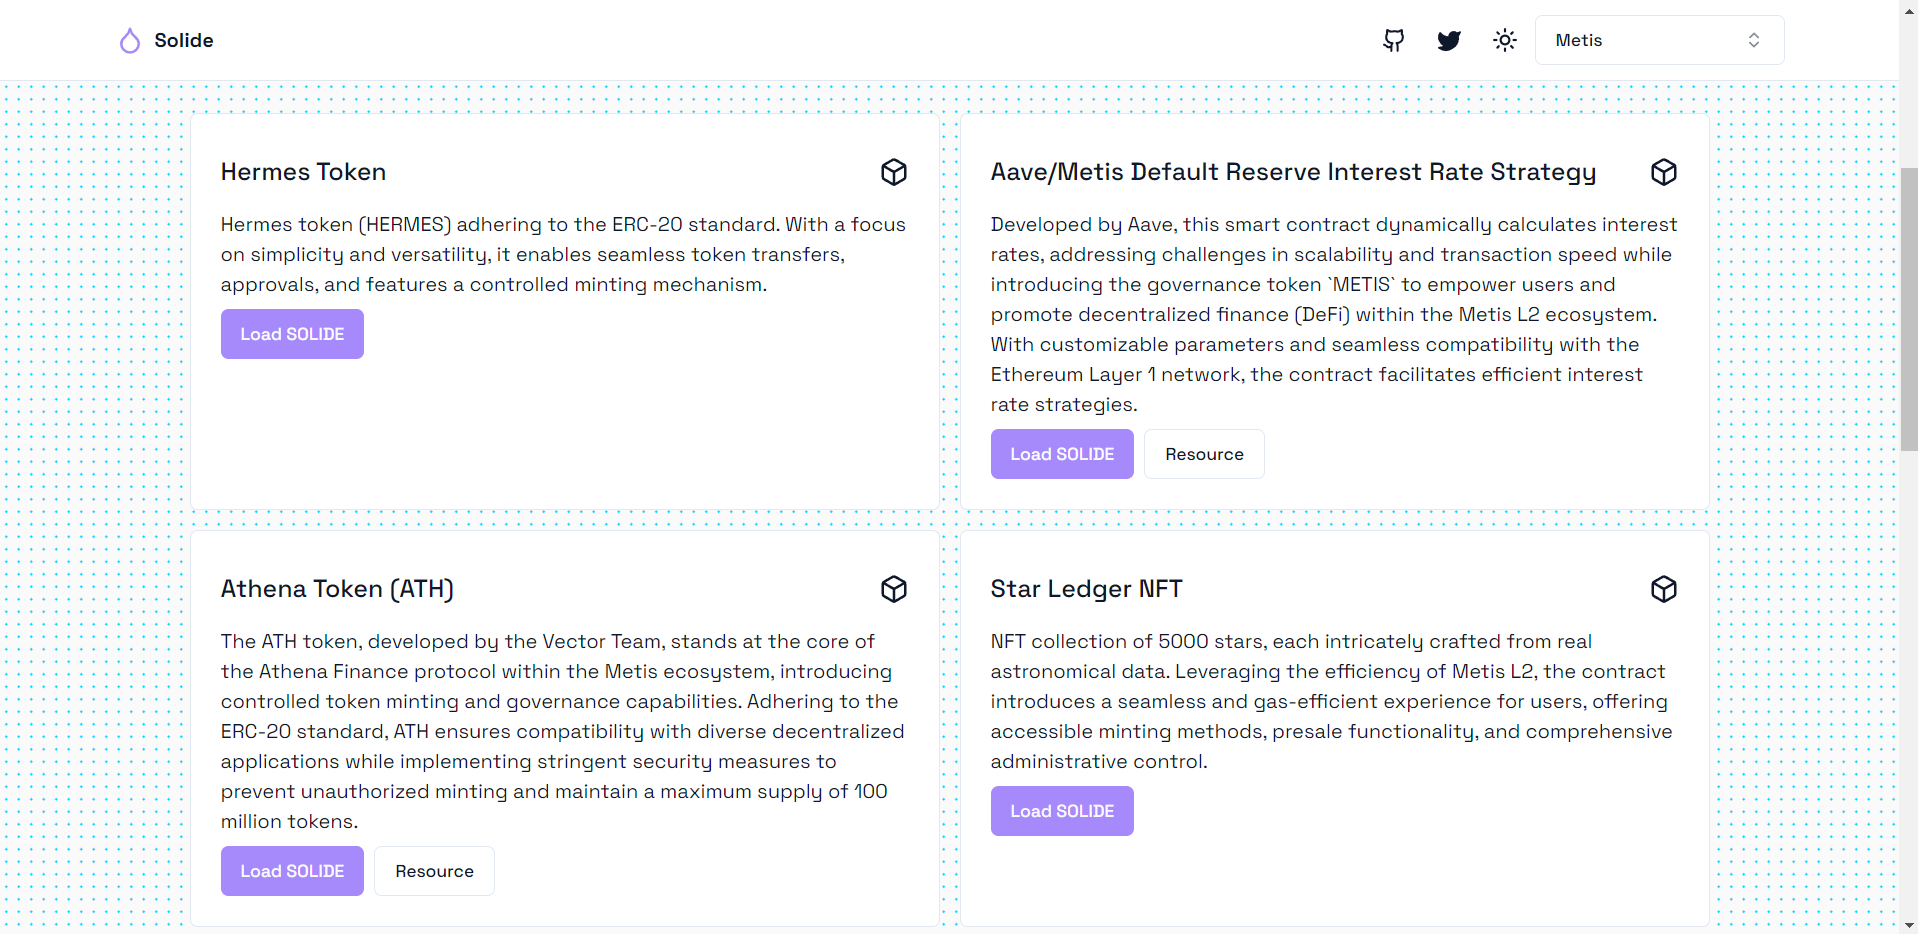The width and height of the screenshot is (1918, 934).
Task: Click the Solide droplet logo
Action: pyautogui.click(x=130, y=40)
